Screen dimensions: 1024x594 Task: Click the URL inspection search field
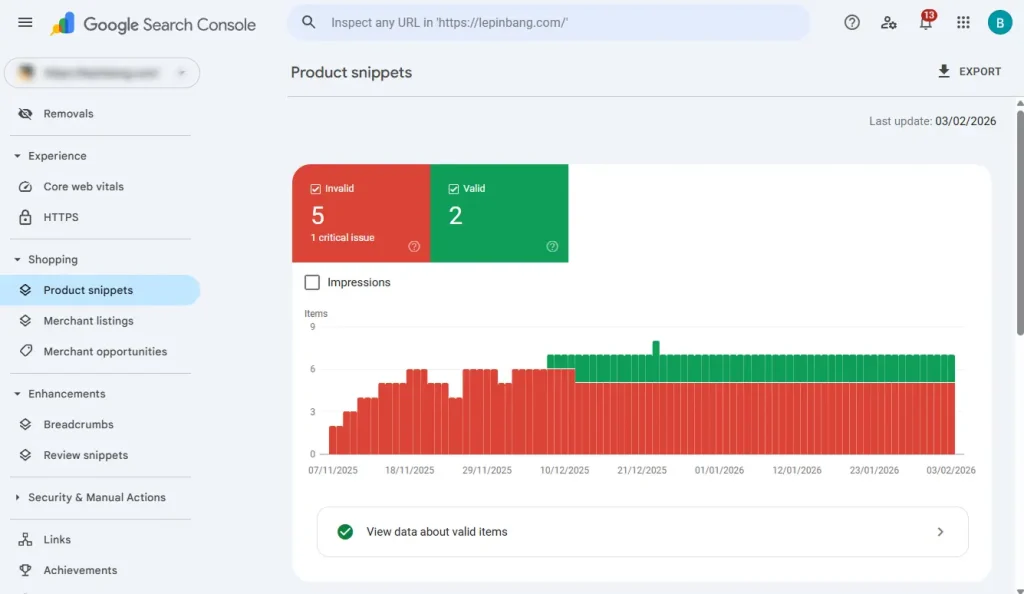(x=560, y=23)
